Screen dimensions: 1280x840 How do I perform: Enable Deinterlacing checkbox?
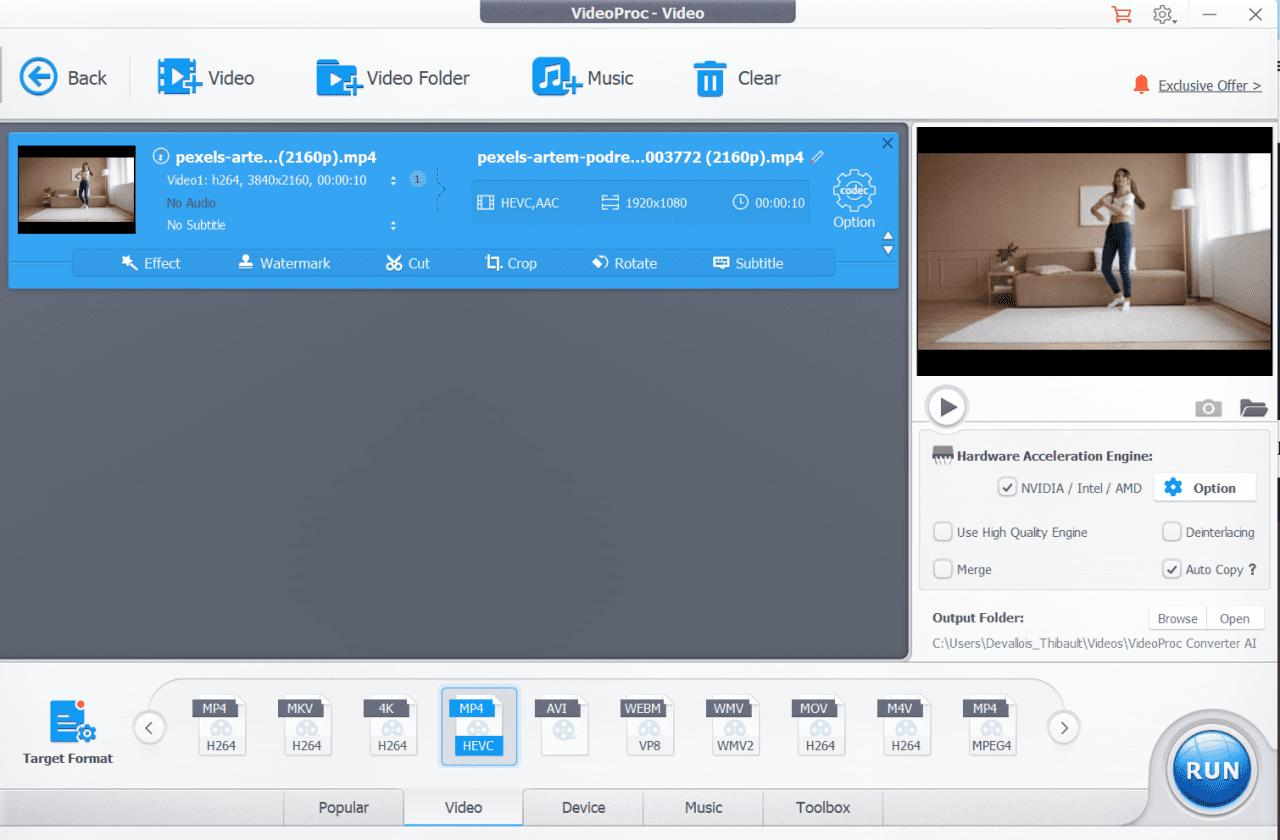(x=1171, y=532)
